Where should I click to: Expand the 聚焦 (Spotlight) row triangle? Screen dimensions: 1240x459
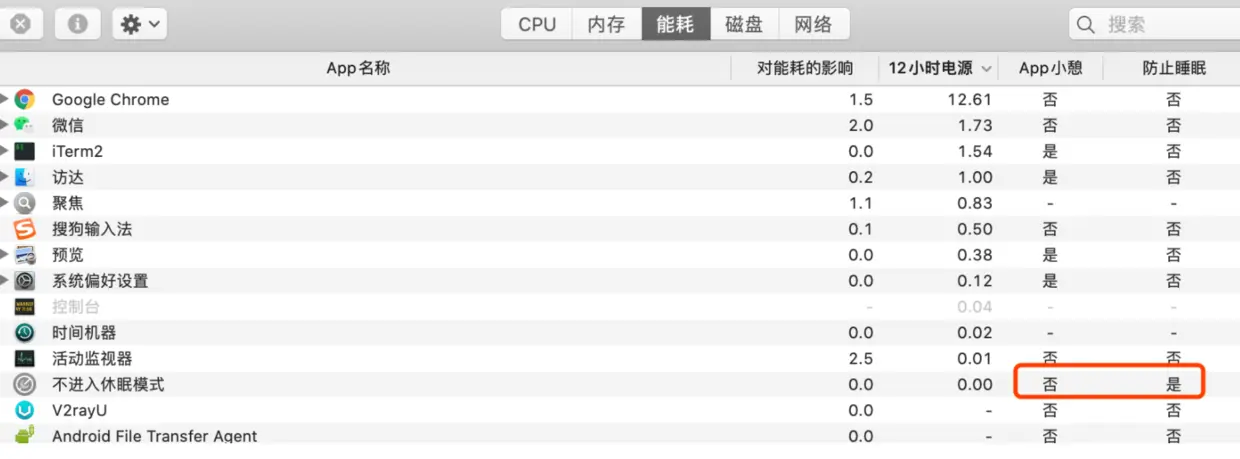pos(5,203)
